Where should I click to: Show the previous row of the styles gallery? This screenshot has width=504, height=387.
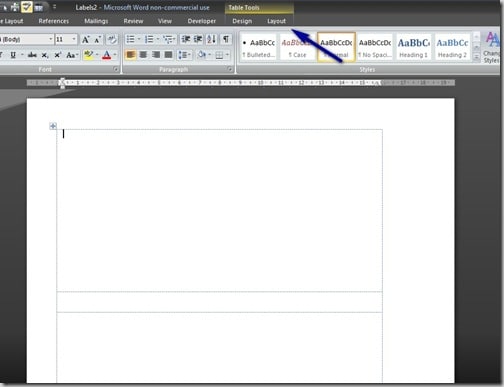(476, 36)
